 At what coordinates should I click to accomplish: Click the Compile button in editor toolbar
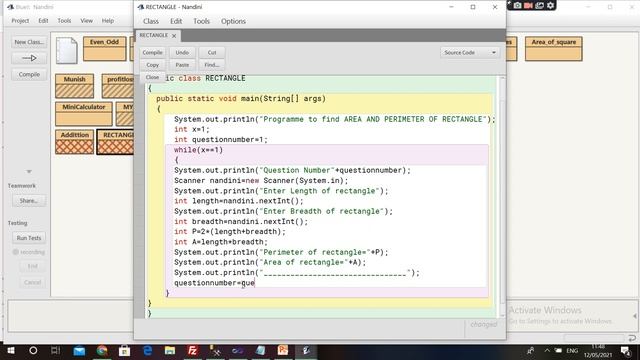[x=152, y=53]
